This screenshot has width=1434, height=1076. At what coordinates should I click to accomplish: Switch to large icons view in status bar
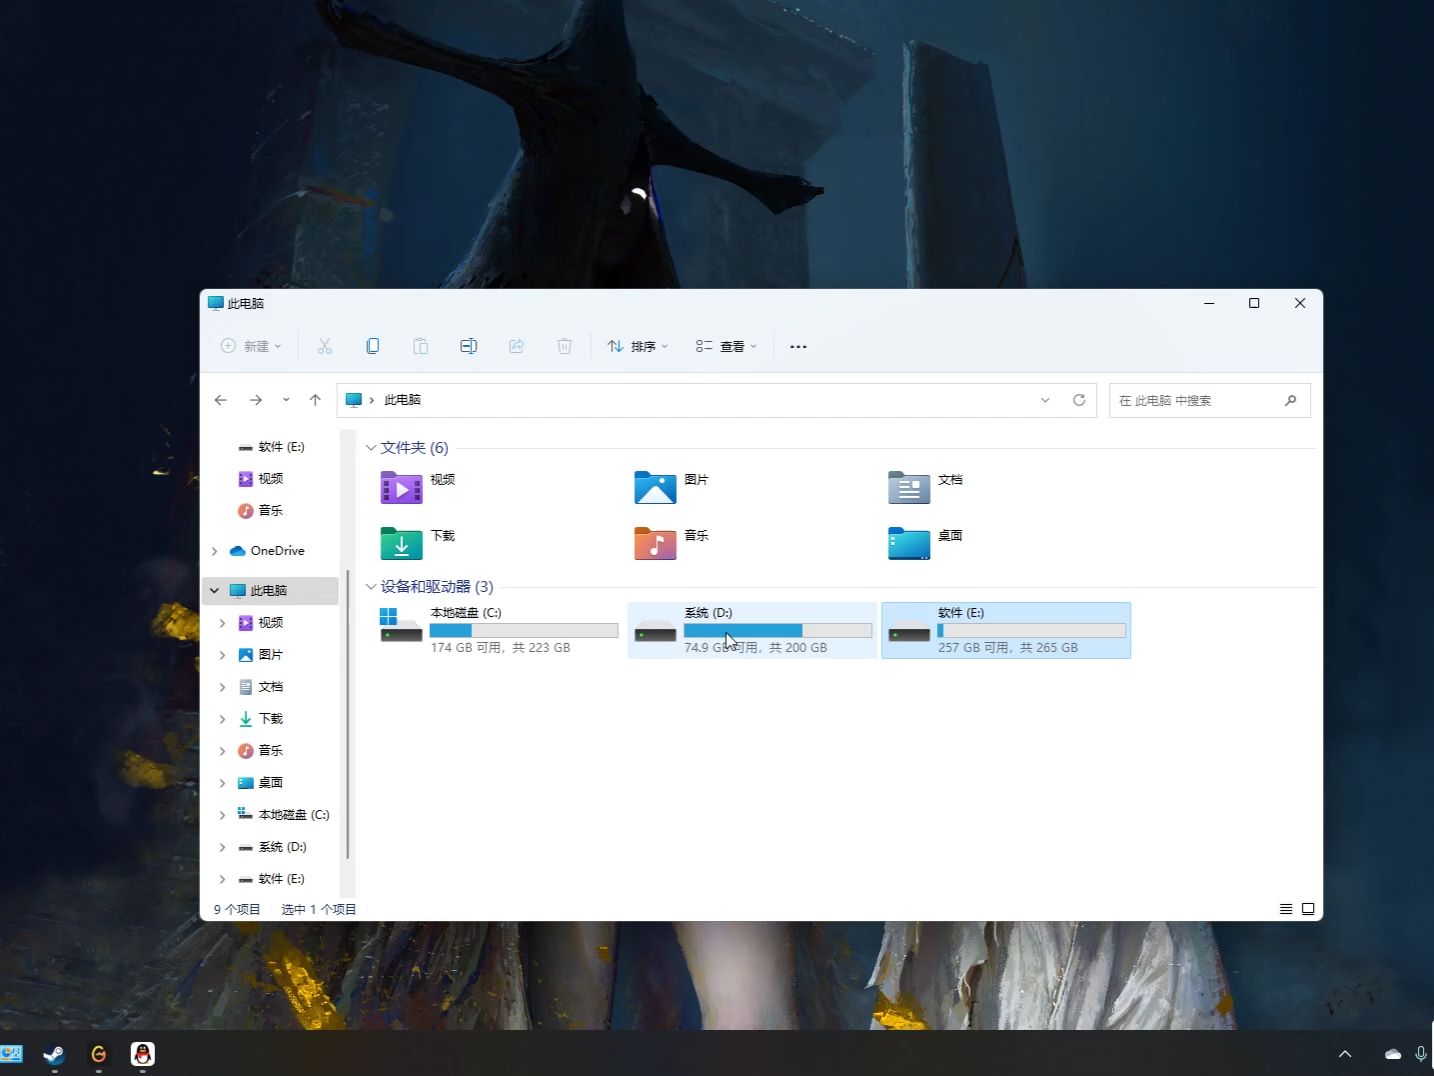[1308, 909]
